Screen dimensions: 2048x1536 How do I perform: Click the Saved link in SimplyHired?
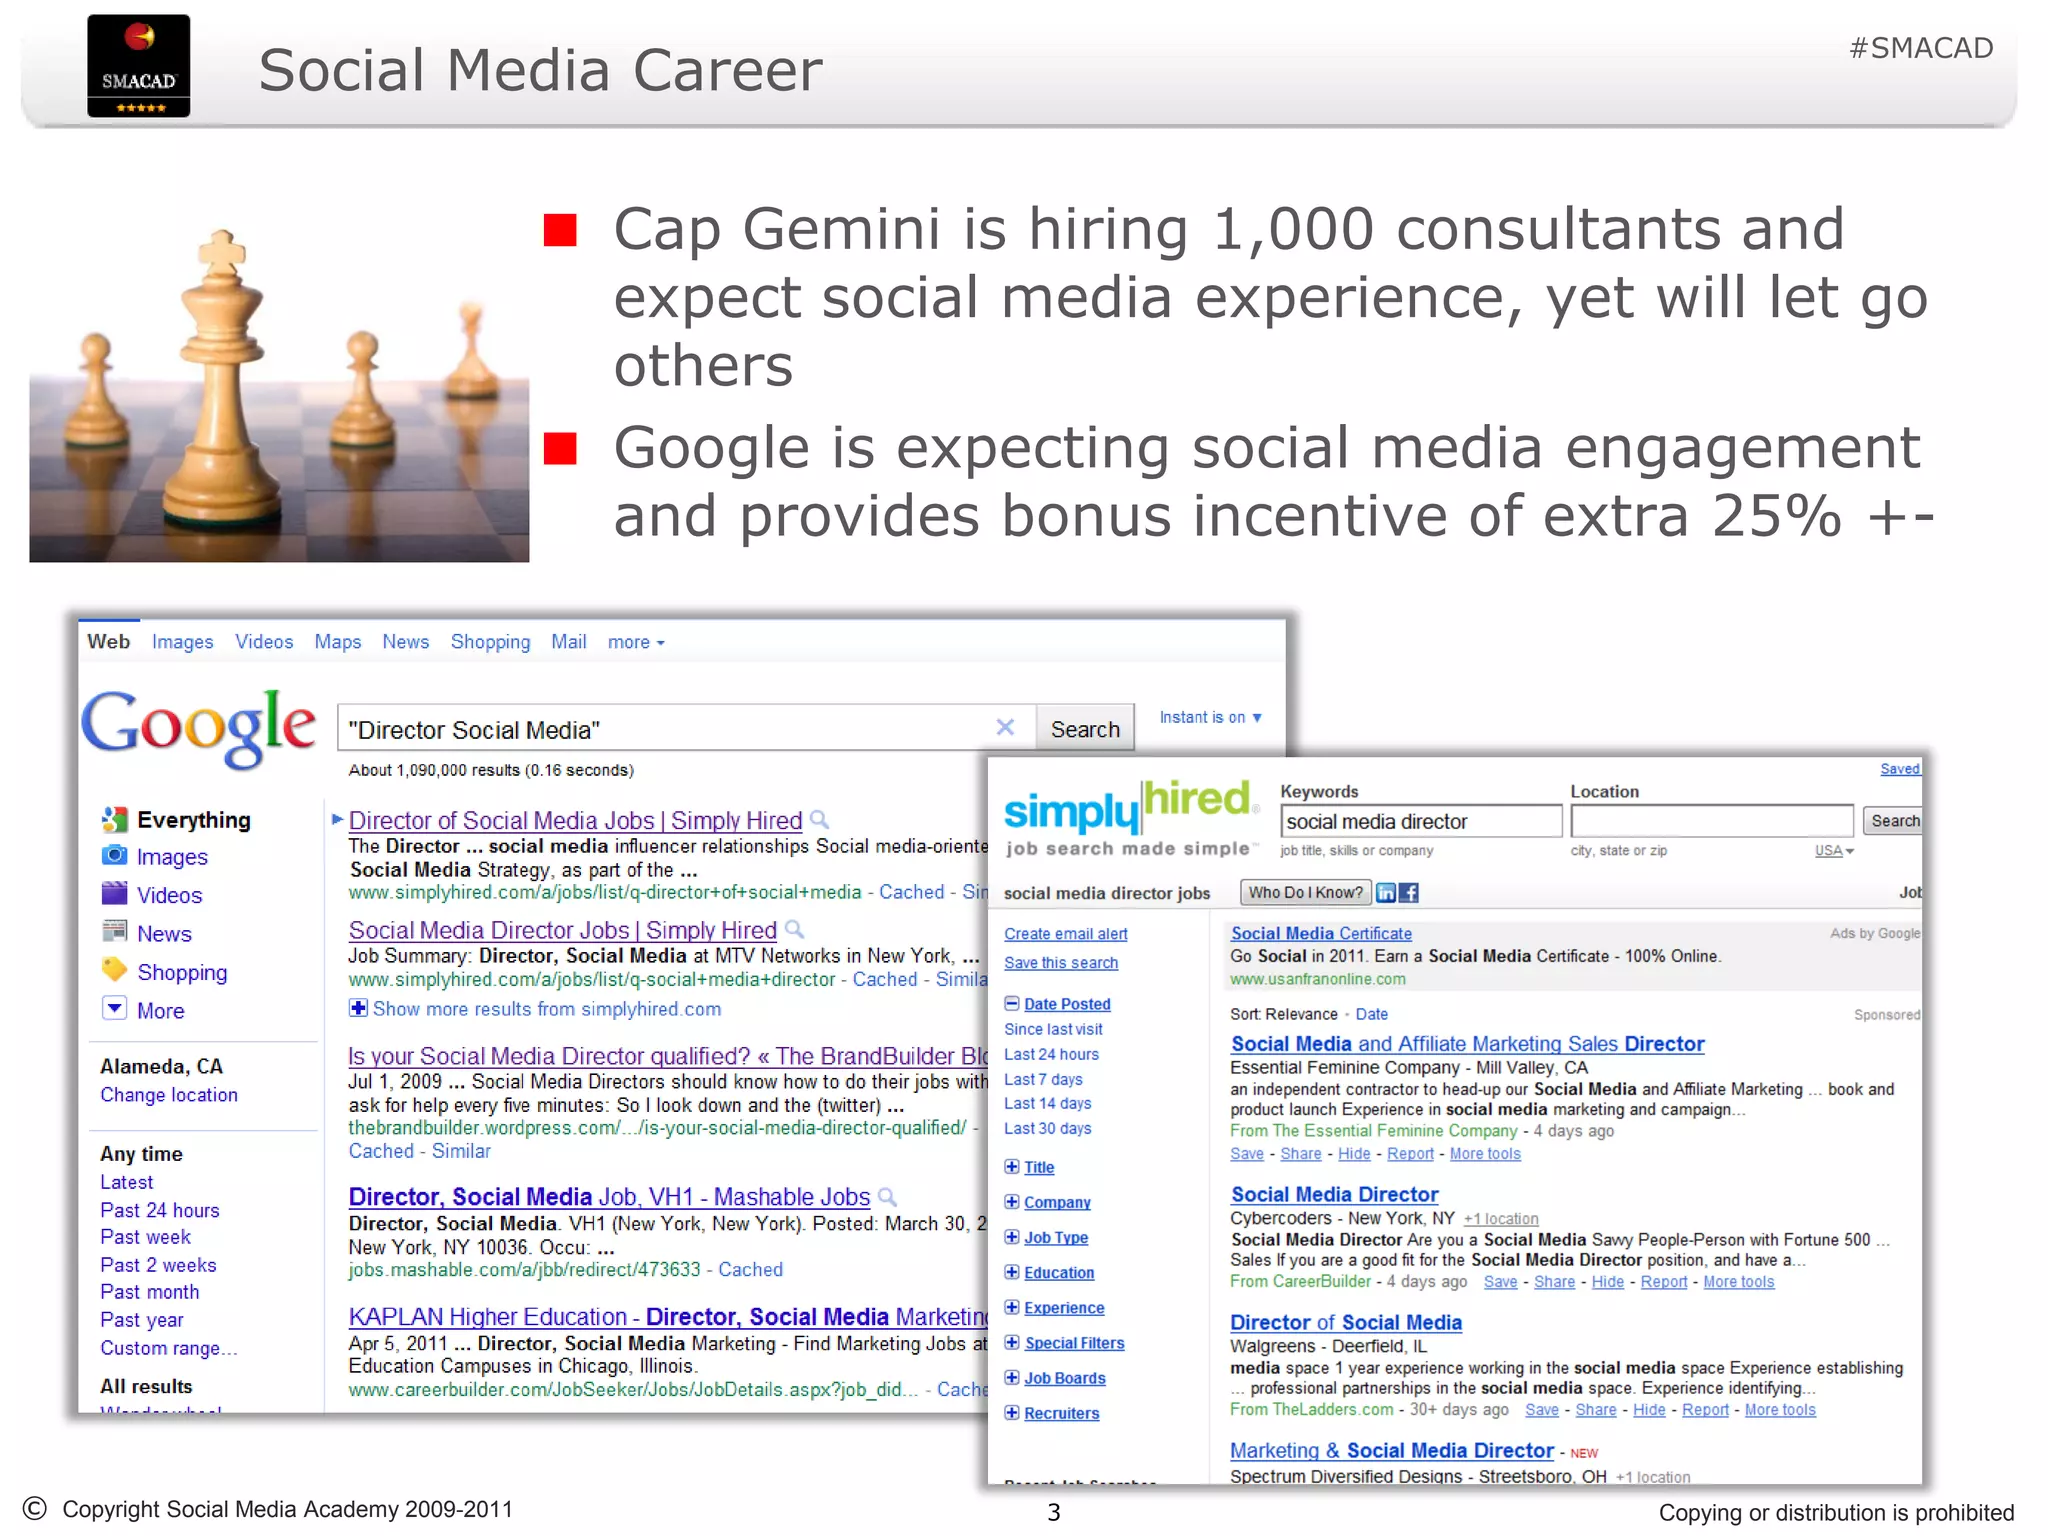click(1899, 769)
